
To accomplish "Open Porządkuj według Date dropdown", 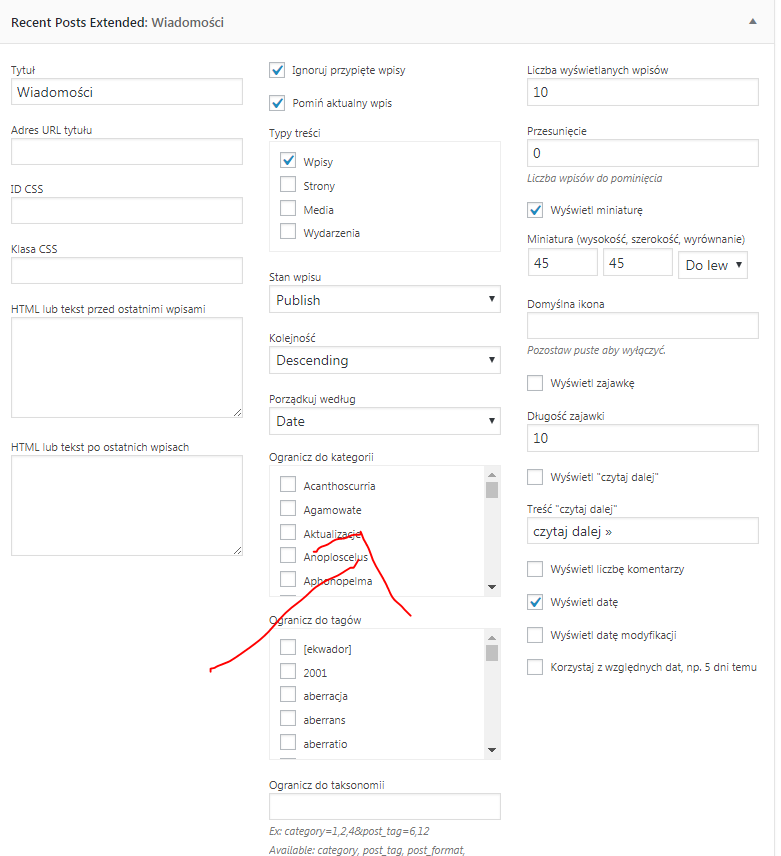I will (385, 421).
